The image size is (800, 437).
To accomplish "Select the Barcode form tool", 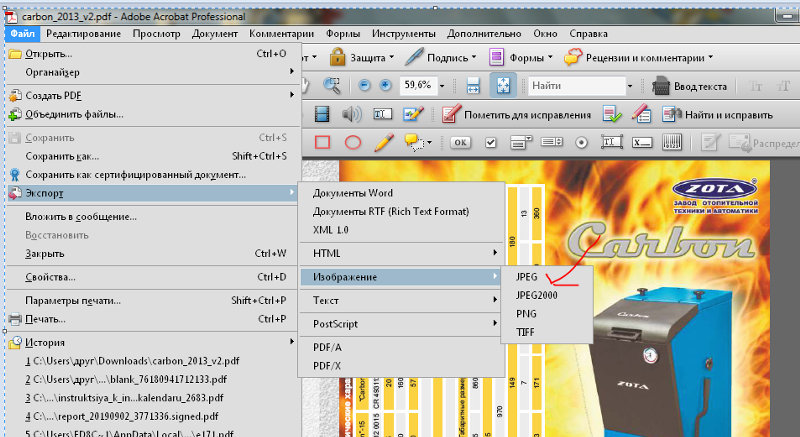I will point(671,142).
